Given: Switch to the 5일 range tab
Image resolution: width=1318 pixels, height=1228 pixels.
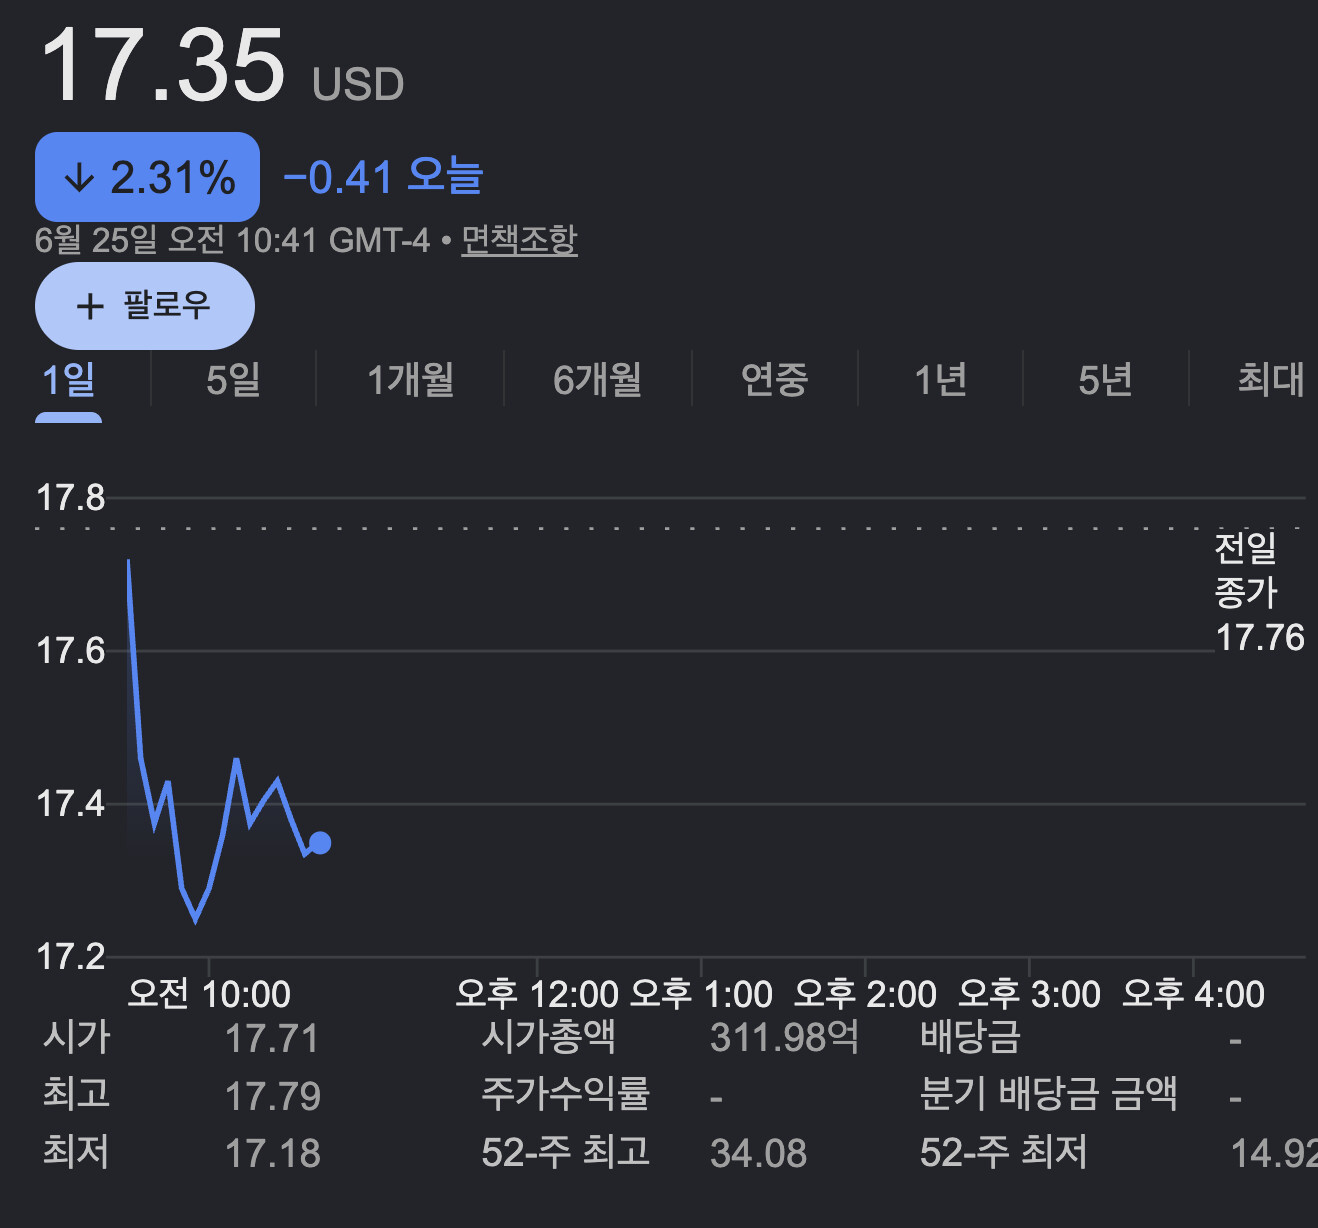Looking at the screenshot, I should pyautogui.click(x=233, y=379).
